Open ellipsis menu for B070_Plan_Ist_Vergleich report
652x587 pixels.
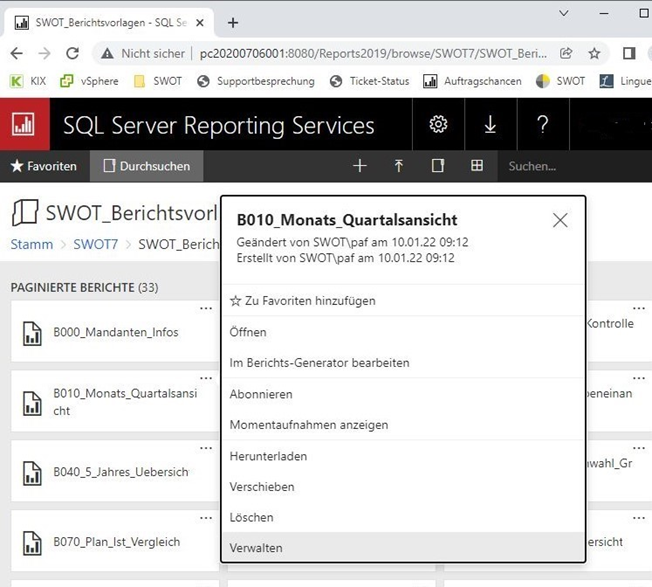click(206, 518)
